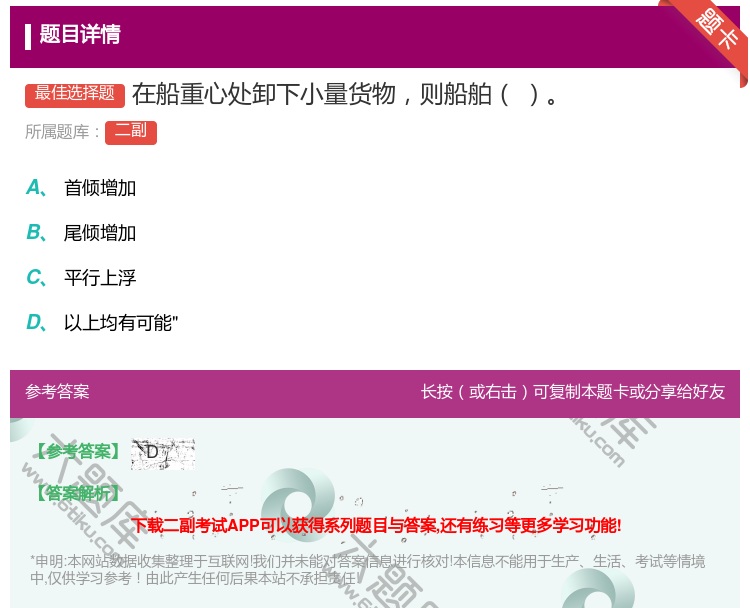Click the 所属题库 label
The width and height of the screenshot is (750, 608).
(62, 132)
